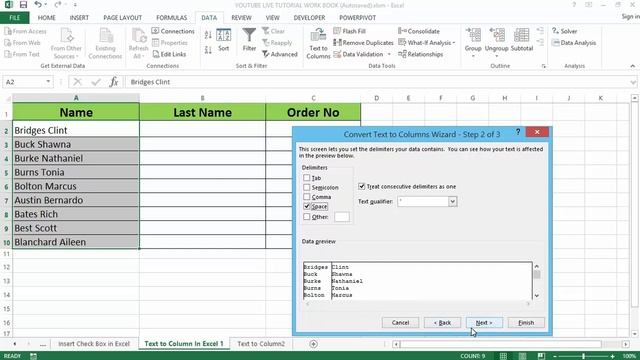Image resolution: width=640 pixels, height=360 pixels.
Task: Open Data Analysis tool
Action: [574, 42]
